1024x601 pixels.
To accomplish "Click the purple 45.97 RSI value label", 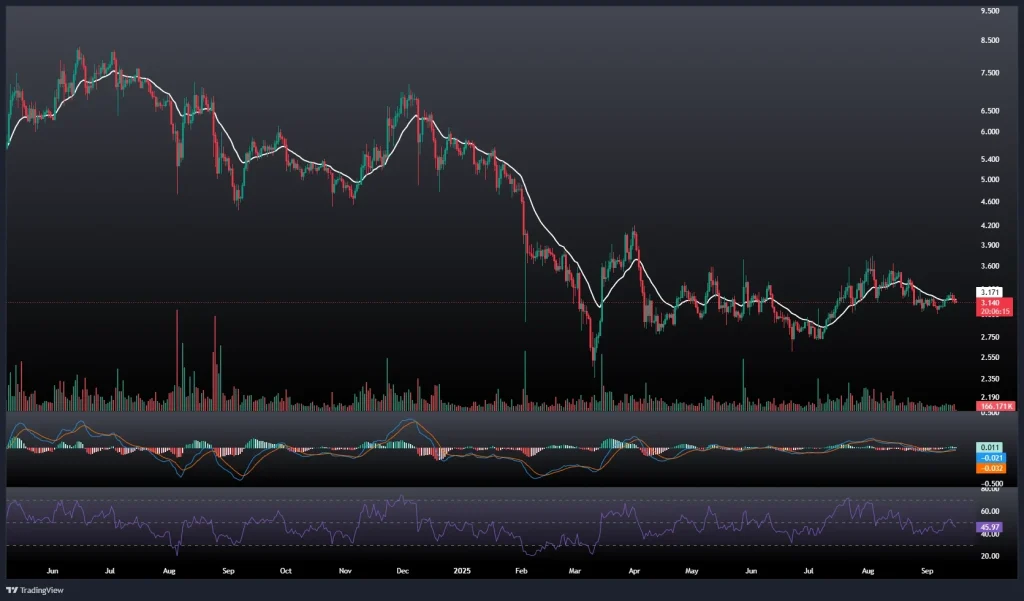I will click(x=986, y=527).
